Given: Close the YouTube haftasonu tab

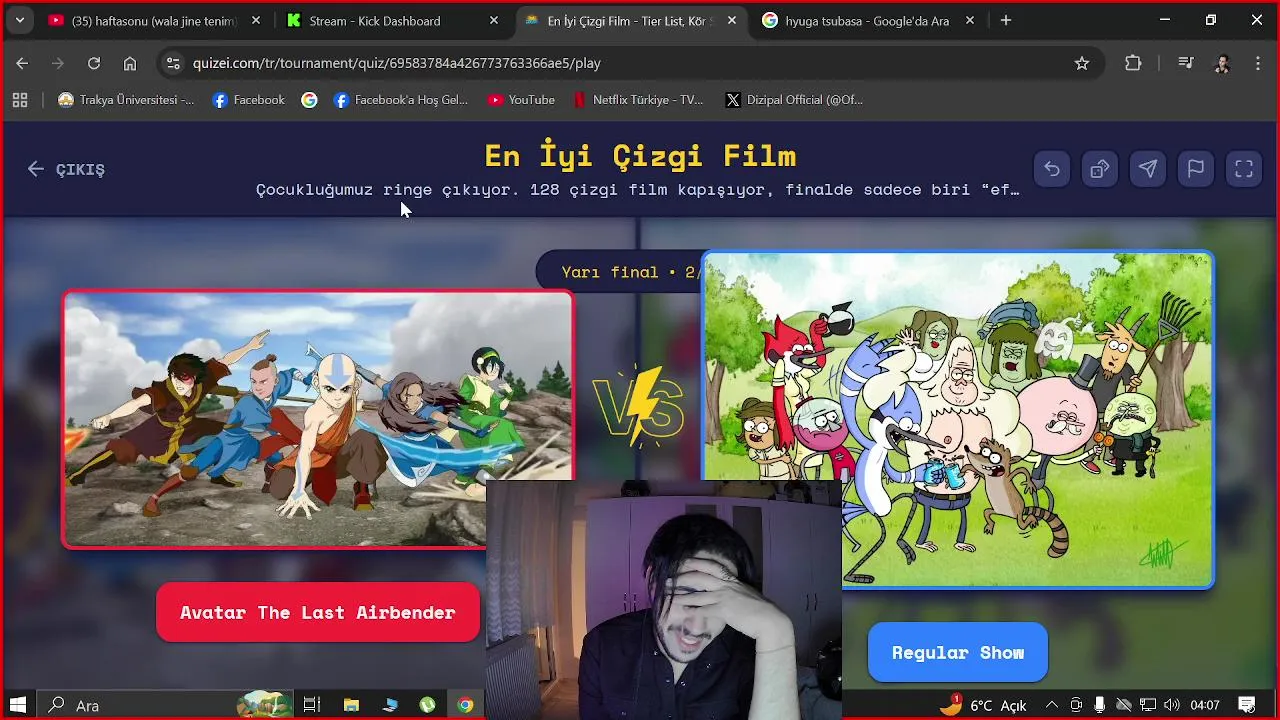Looking at the screenshot, I should click(x=256, y=20).
